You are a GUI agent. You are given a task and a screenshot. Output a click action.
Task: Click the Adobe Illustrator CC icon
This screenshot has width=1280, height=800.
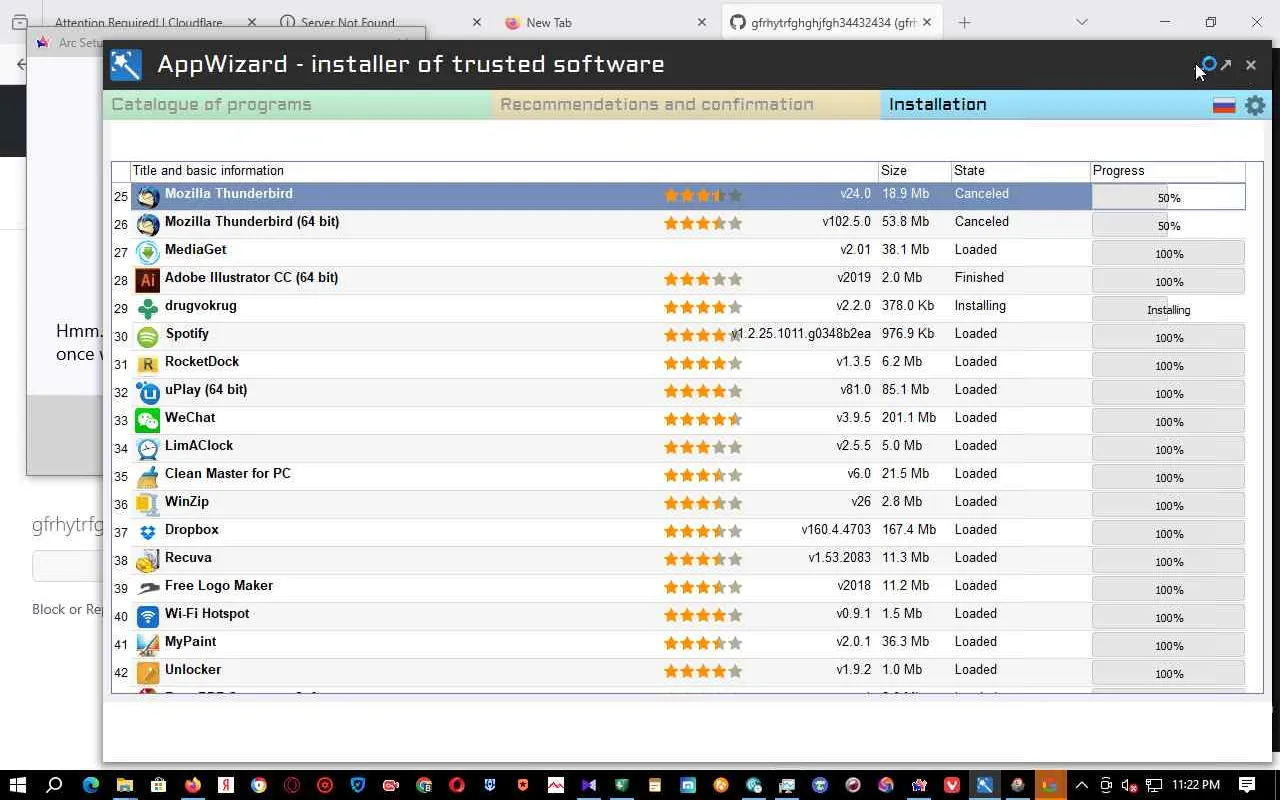click(x=148, y=280)
